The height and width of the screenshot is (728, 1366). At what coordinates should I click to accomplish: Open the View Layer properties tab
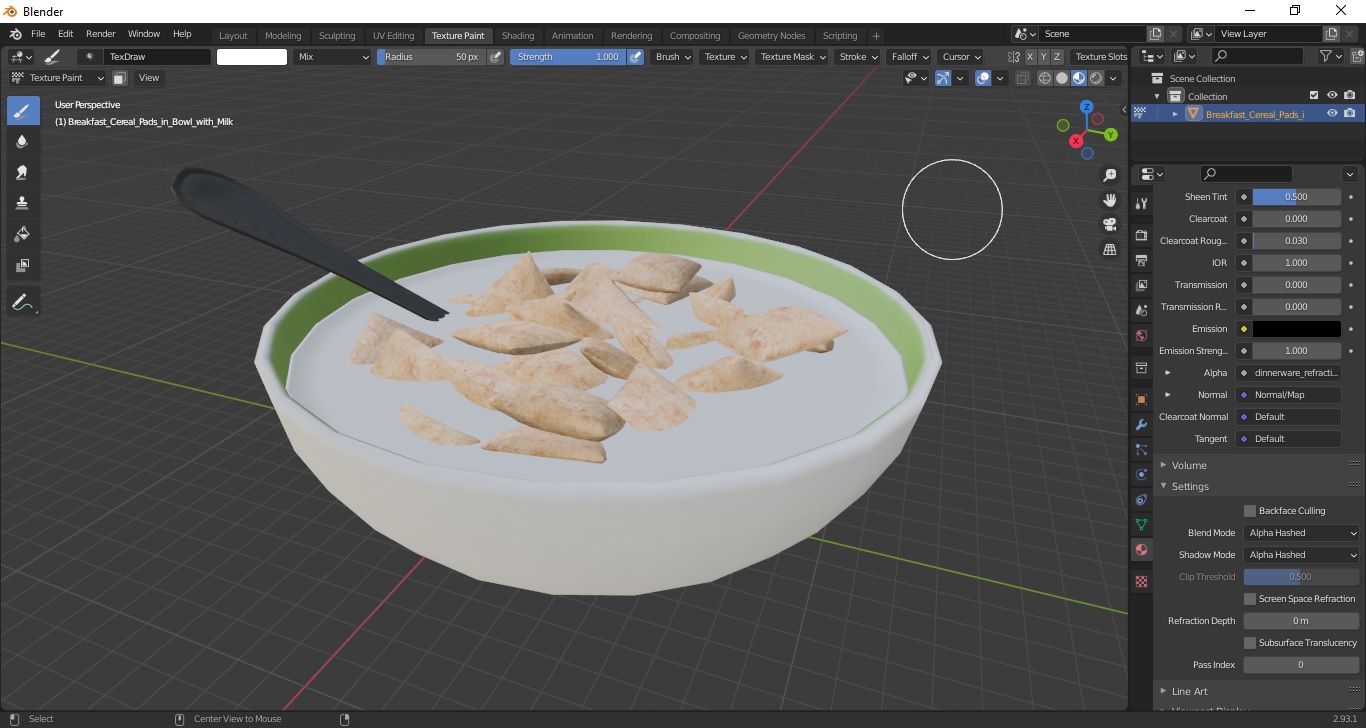(x=1141, y=285)
